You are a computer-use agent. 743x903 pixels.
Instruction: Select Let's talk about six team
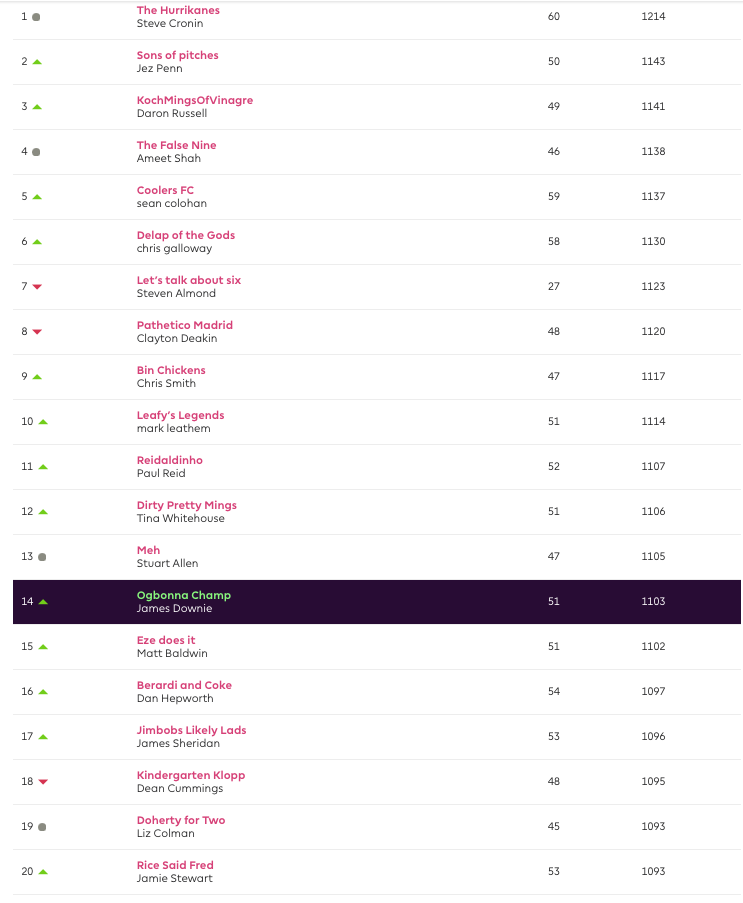(189, 280)
